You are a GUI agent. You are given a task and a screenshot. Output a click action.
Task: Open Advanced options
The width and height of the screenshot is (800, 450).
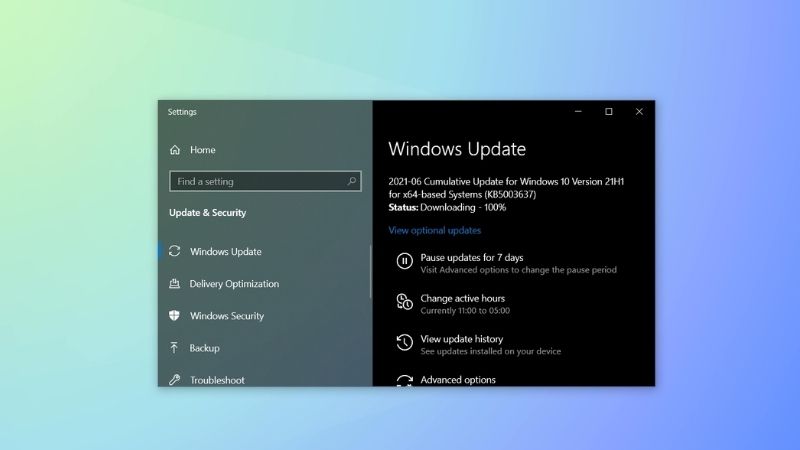458,380
